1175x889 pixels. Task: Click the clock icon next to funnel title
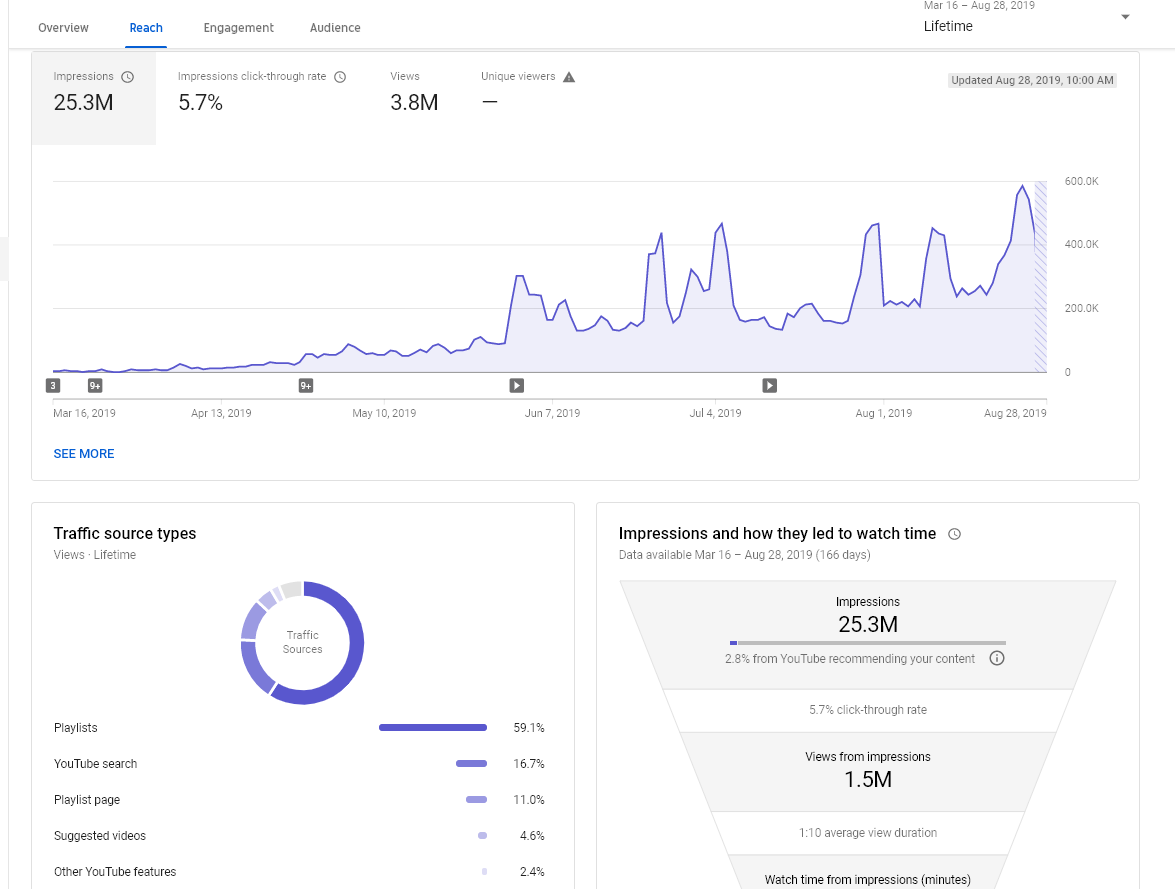click(954, 534)
